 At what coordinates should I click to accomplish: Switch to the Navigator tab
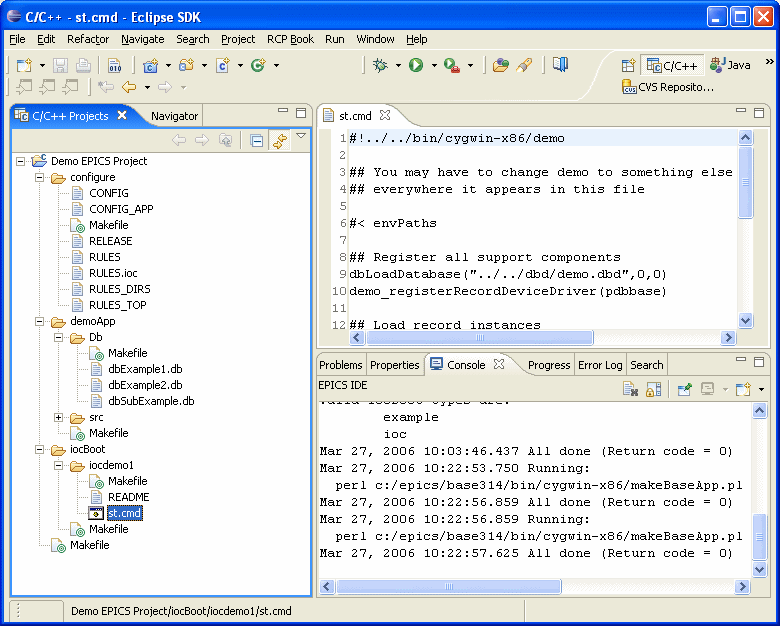click(x=174, y=116)
